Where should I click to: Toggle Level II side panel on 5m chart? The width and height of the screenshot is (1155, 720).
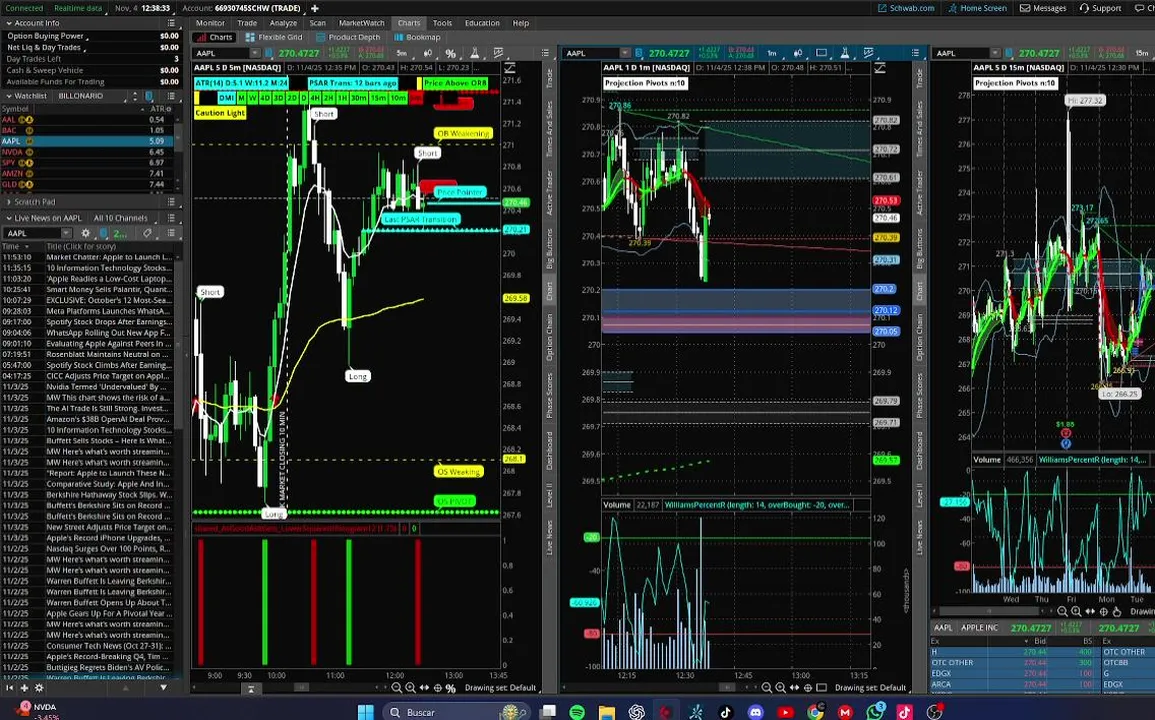550,495
